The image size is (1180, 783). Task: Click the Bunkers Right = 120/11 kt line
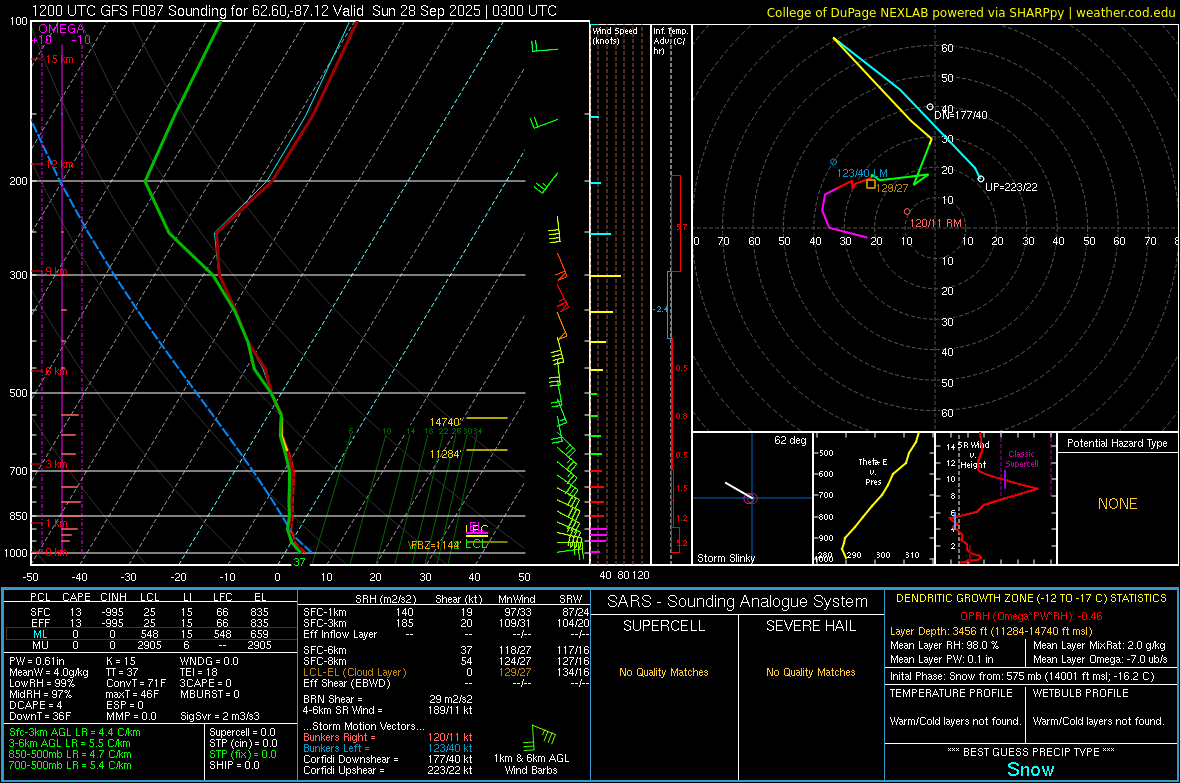point(388,737)
